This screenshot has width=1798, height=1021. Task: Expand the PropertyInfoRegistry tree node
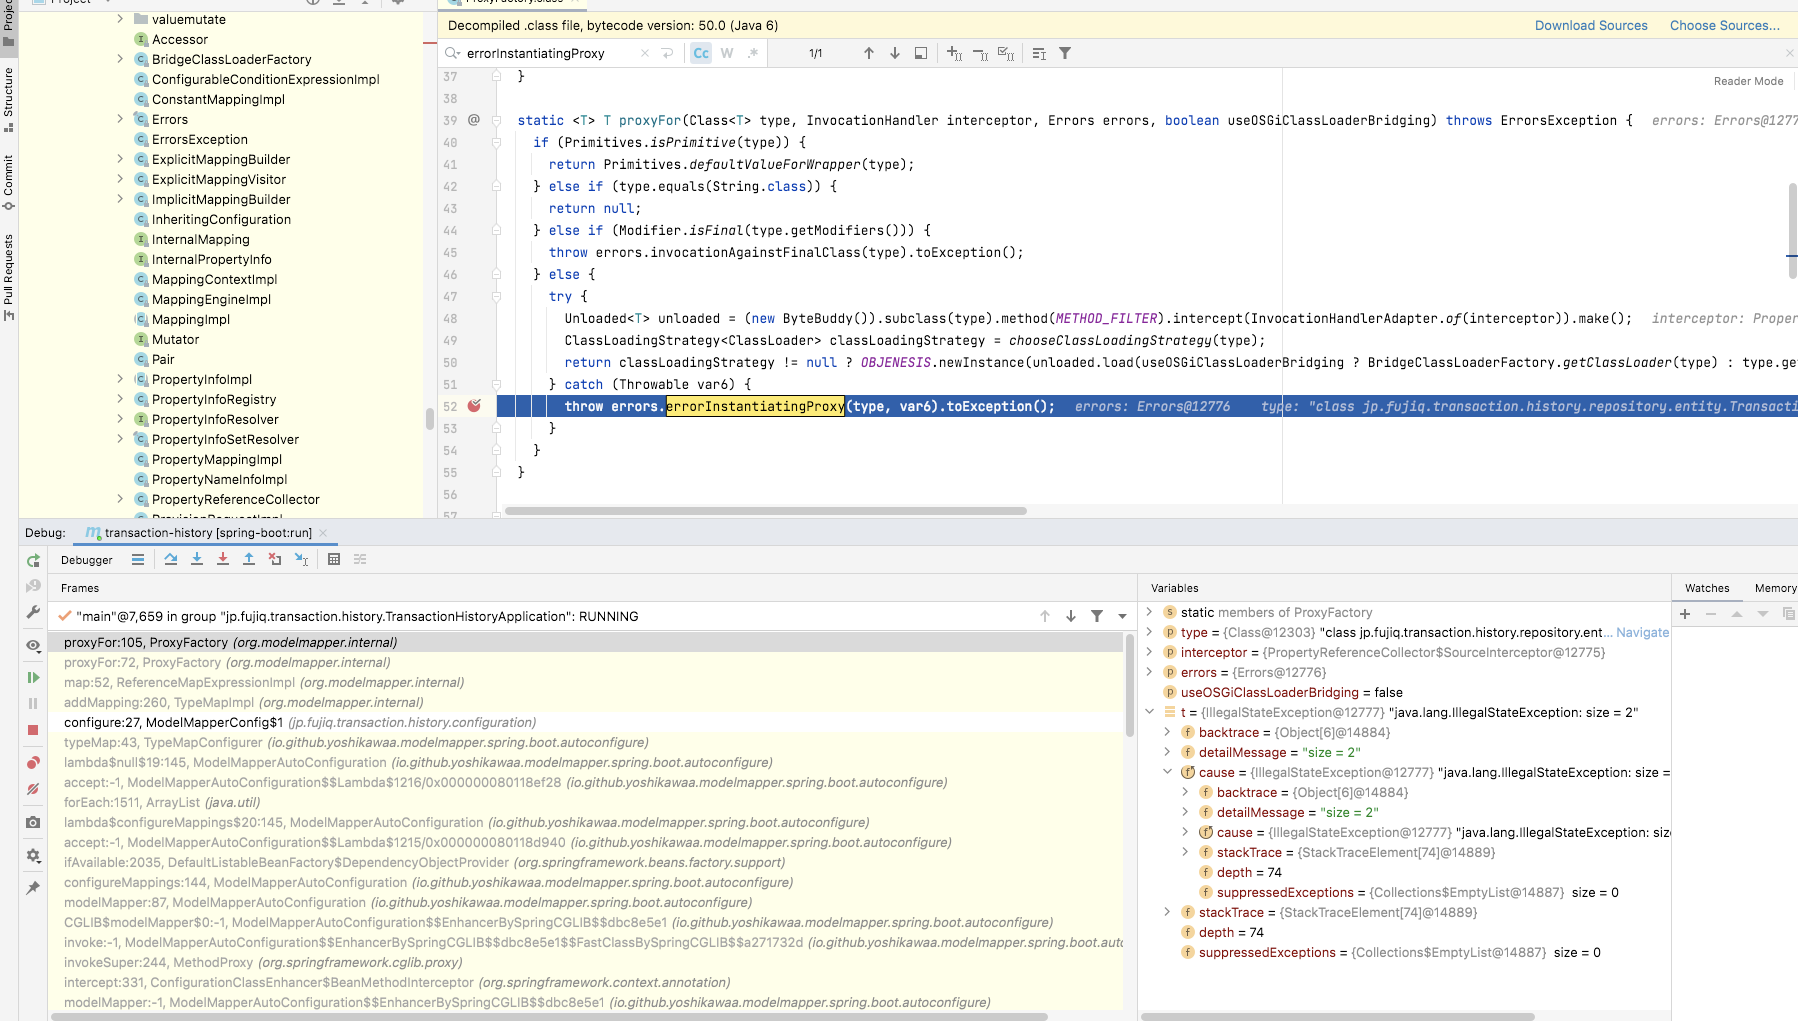coord(121,399)
